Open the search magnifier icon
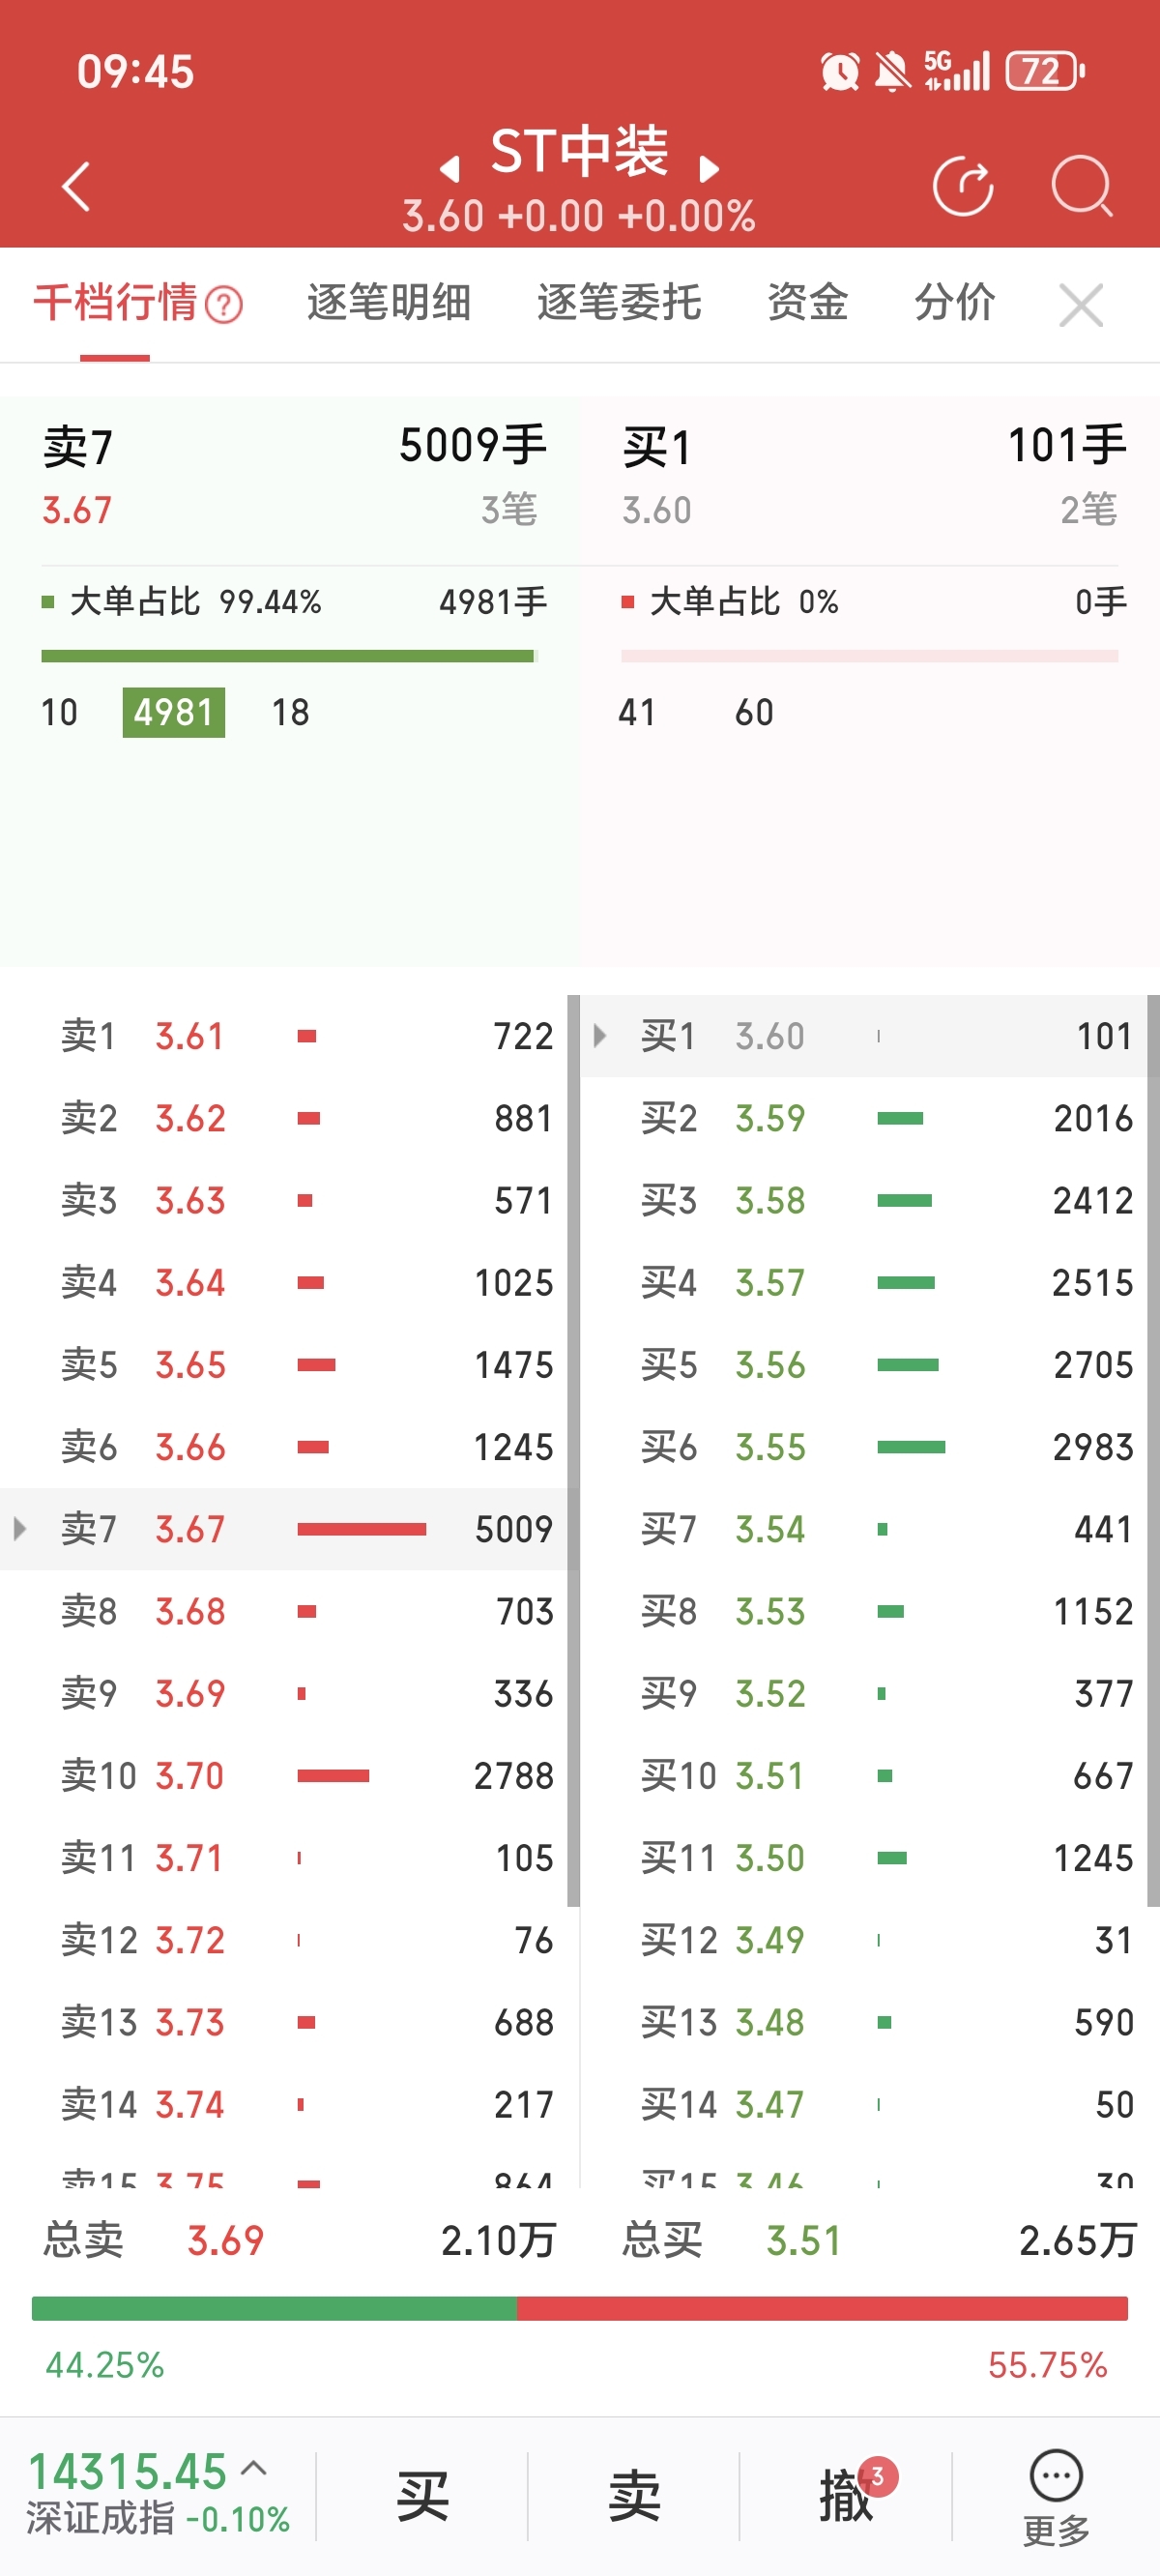 coord(1081,187)
